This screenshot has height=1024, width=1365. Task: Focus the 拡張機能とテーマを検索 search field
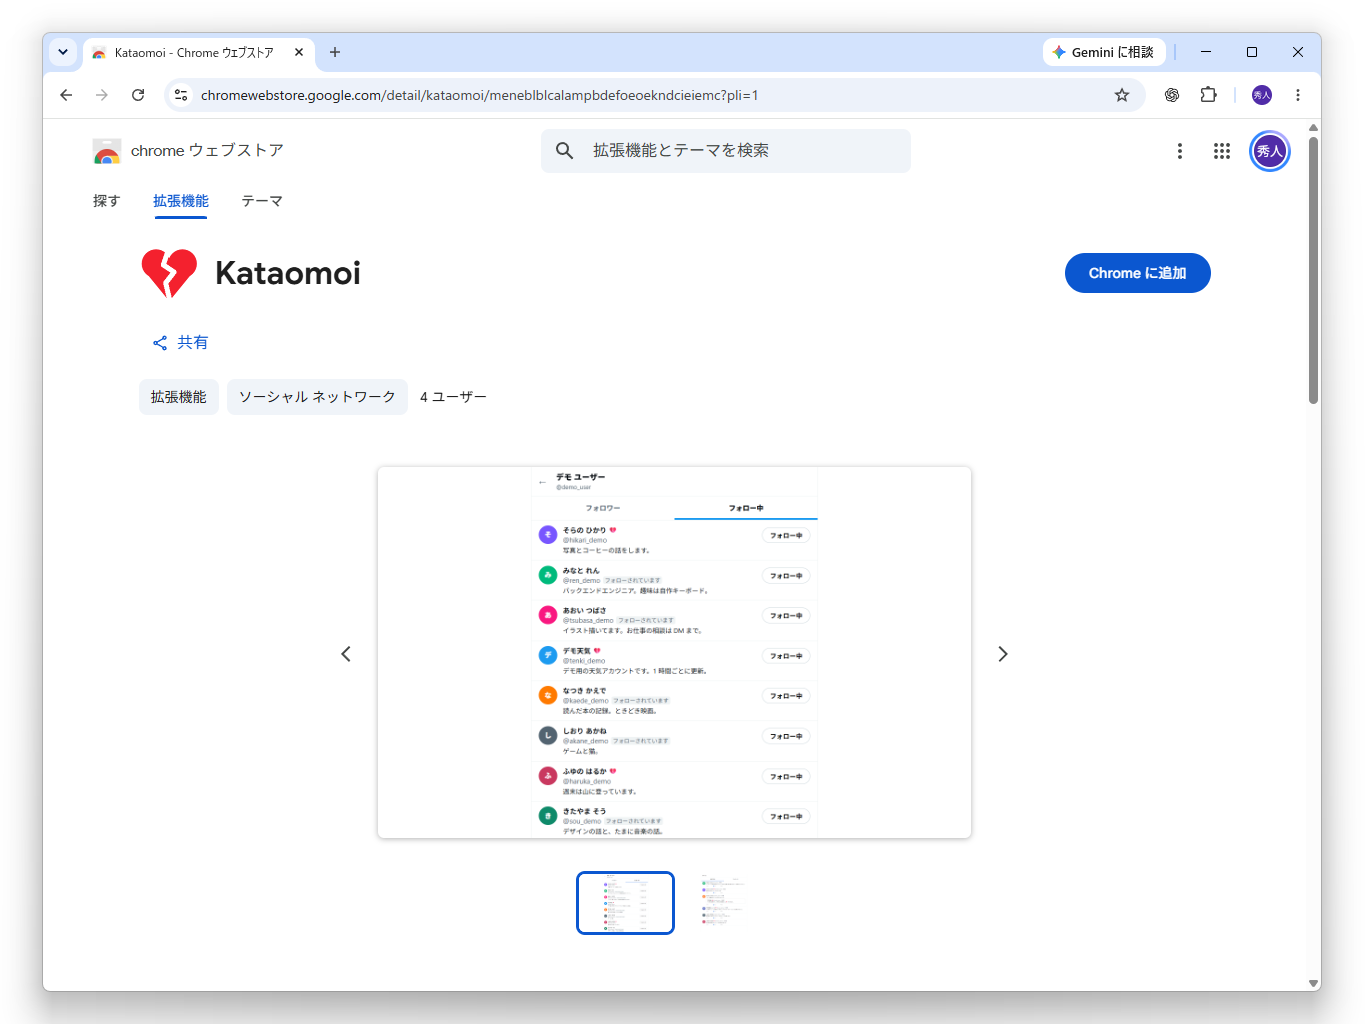pos(726,151)
